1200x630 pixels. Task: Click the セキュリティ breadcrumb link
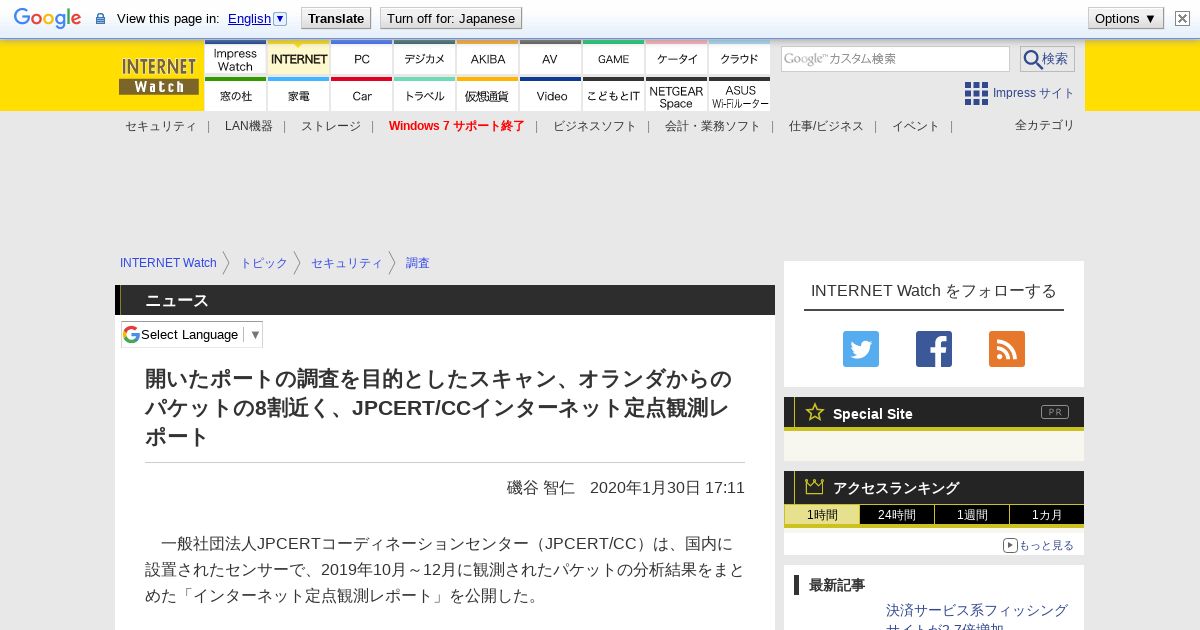346,263
